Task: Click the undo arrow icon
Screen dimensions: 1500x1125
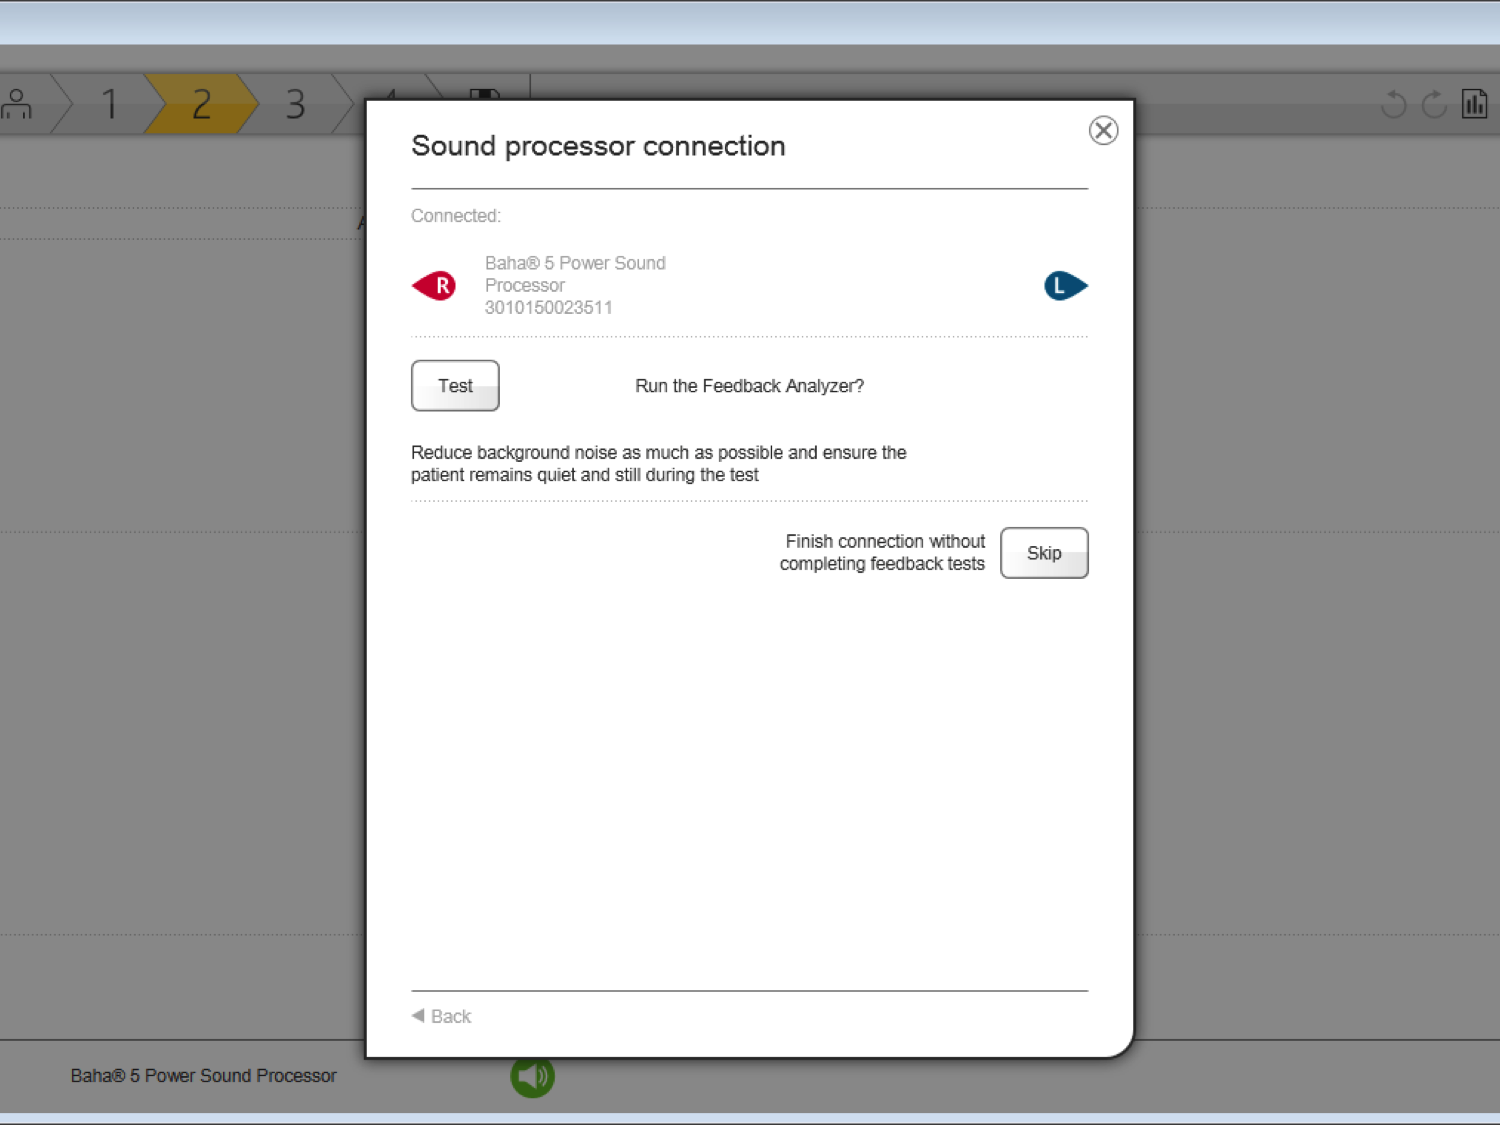Action: point(1394,104)
